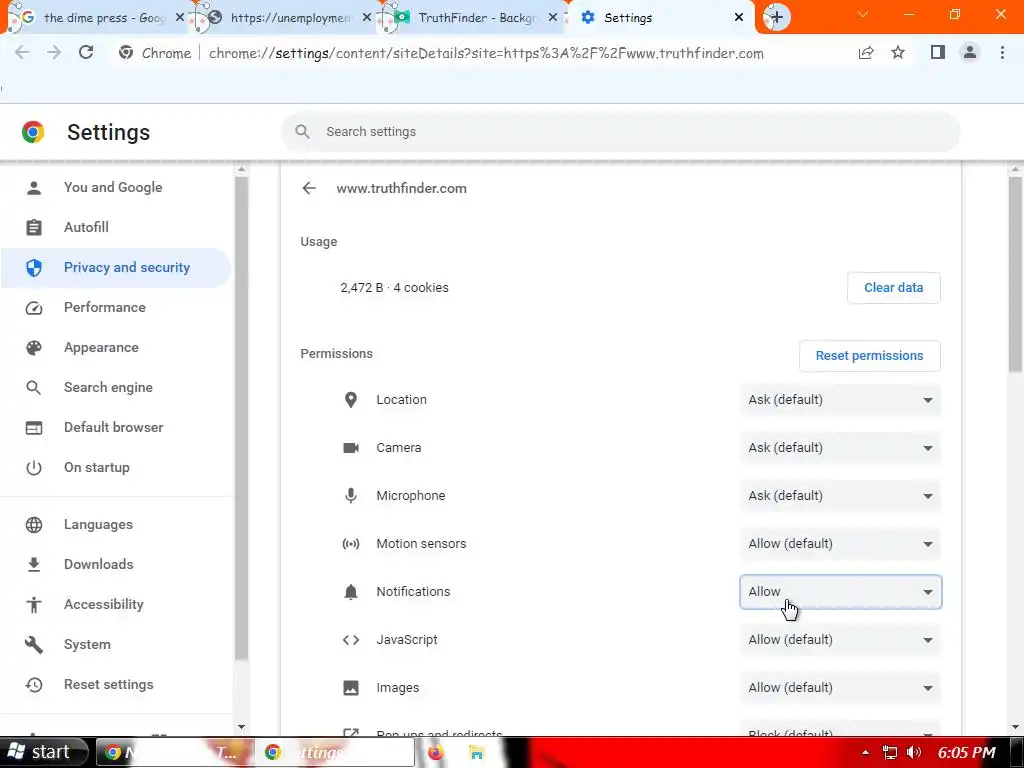Show hidden system tray icons
The image size is (1024, 768).
[x=865, y=752]
